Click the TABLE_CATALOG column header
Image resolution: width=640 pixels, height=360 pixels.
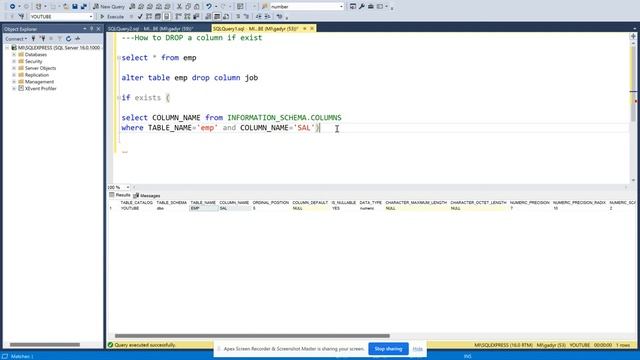point(137,202)
